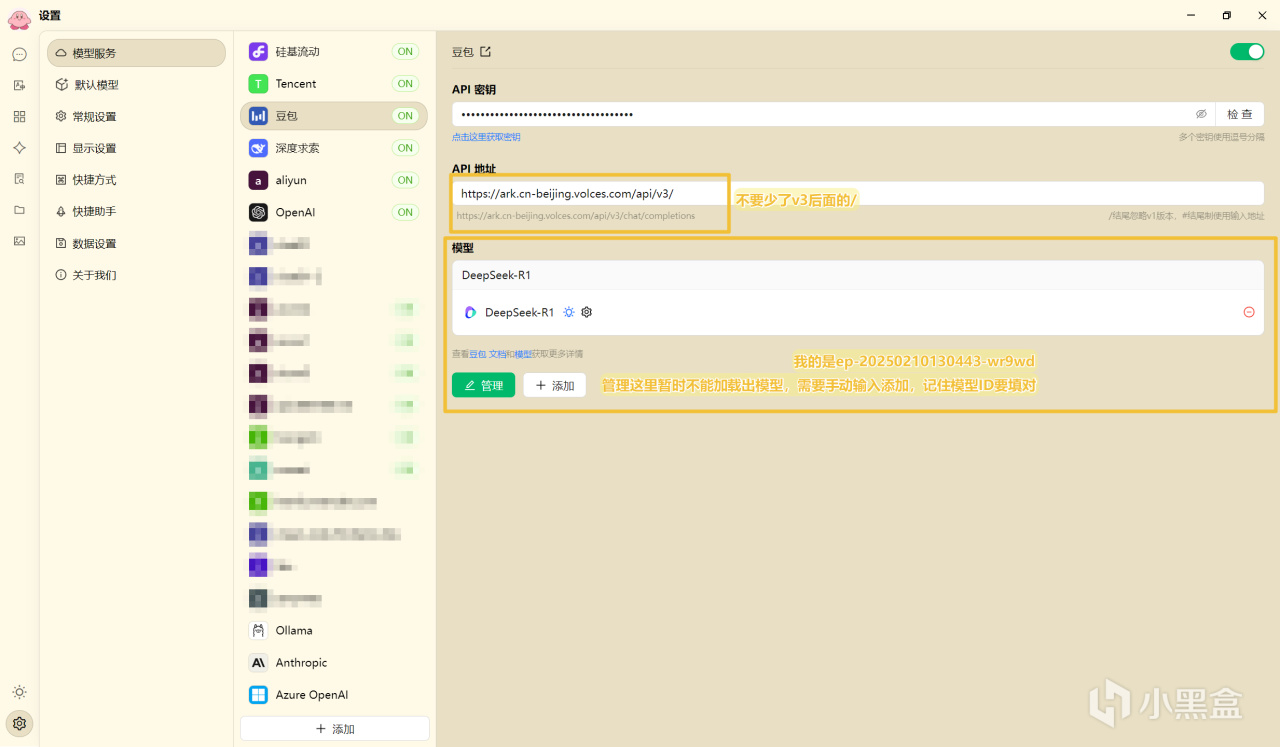Open 文档 link in model help text

pyautogui.click(x=497, y=354)
